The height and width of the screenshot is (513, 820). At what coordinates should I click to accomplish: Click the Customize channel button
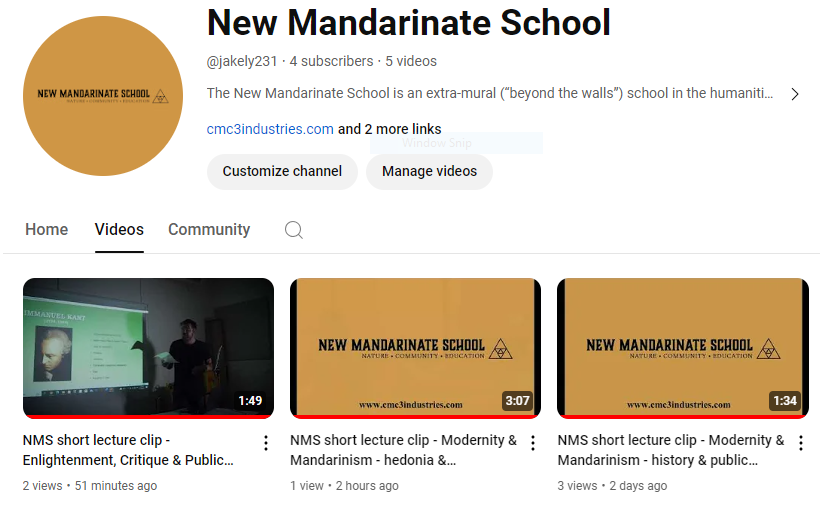pyautogui.click(x=282, y=172)
